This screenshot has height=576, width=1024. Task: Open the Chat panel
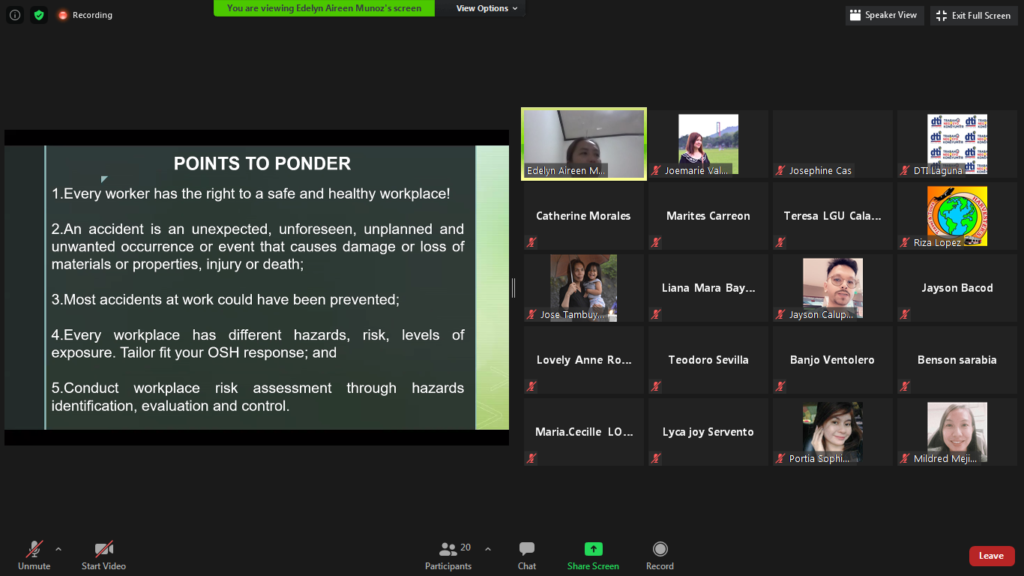(527, 555)
